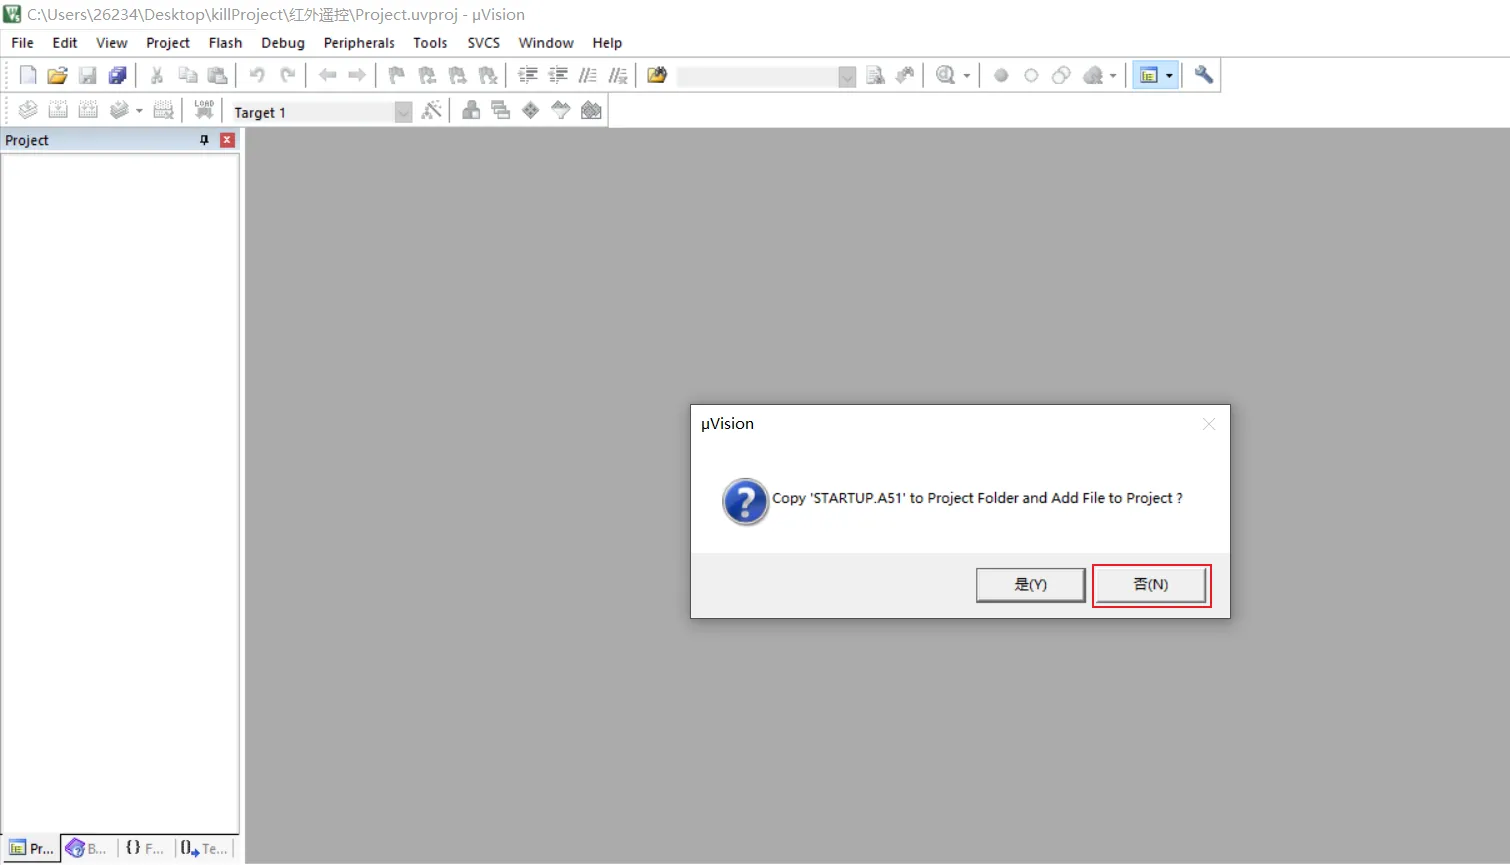Comment out the selection using toolbar icon
Screen dimensions: 1510x865
[588, 75]
